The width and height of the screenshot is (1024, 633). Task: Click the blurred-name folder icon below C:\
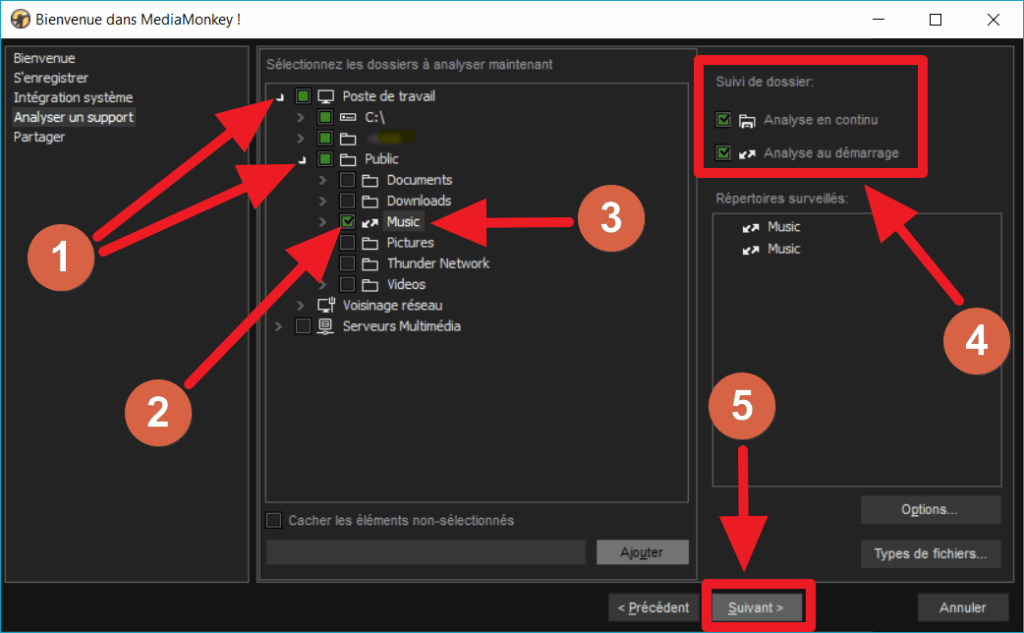348,138
